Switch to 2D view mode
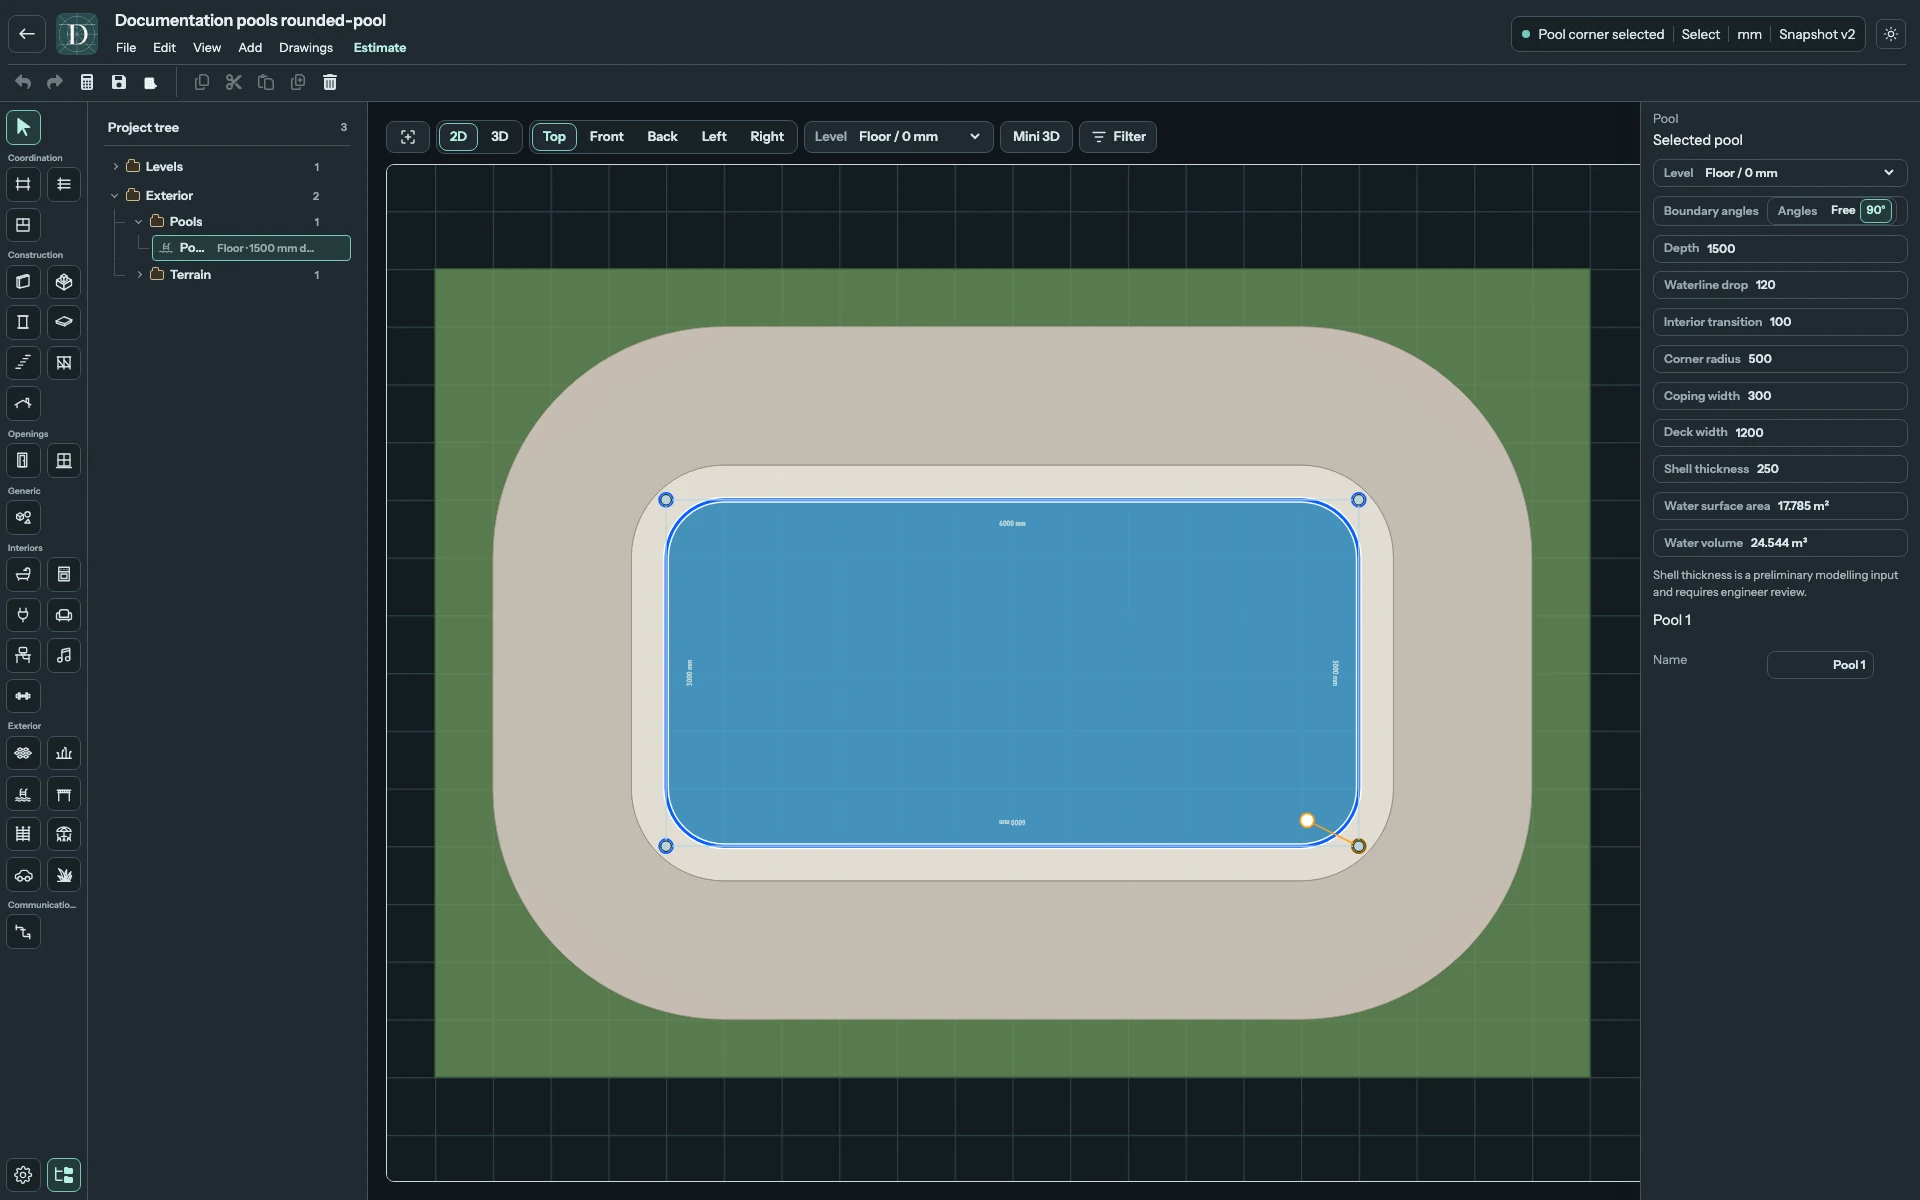Image resolution: width=1920 pixels, height=1200 pixels. click(458, 137)
